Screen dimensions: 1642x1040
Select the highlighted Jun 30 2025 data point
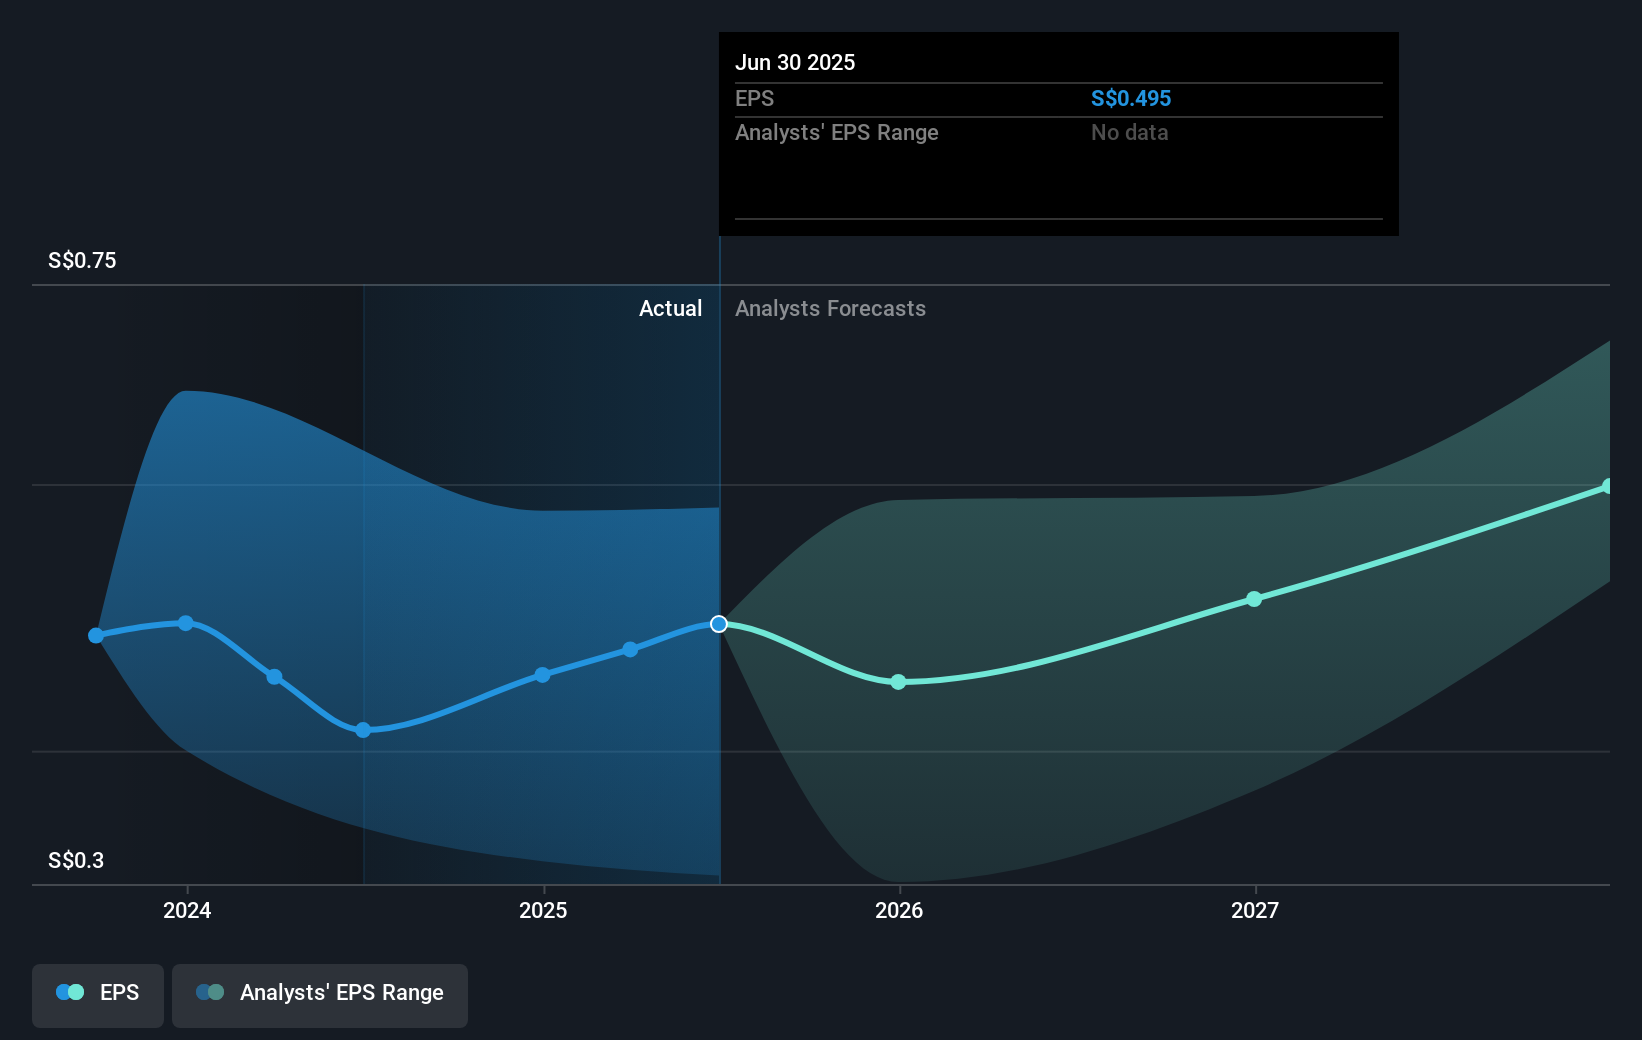[718, 624]
